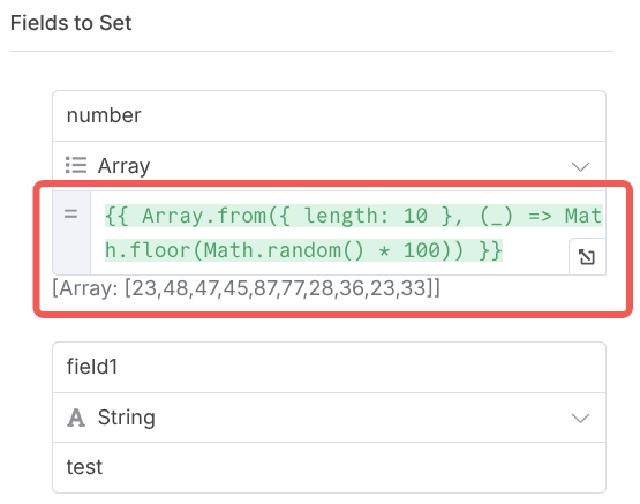
Task: Click the "number" field name input
Action: point(328,115)
